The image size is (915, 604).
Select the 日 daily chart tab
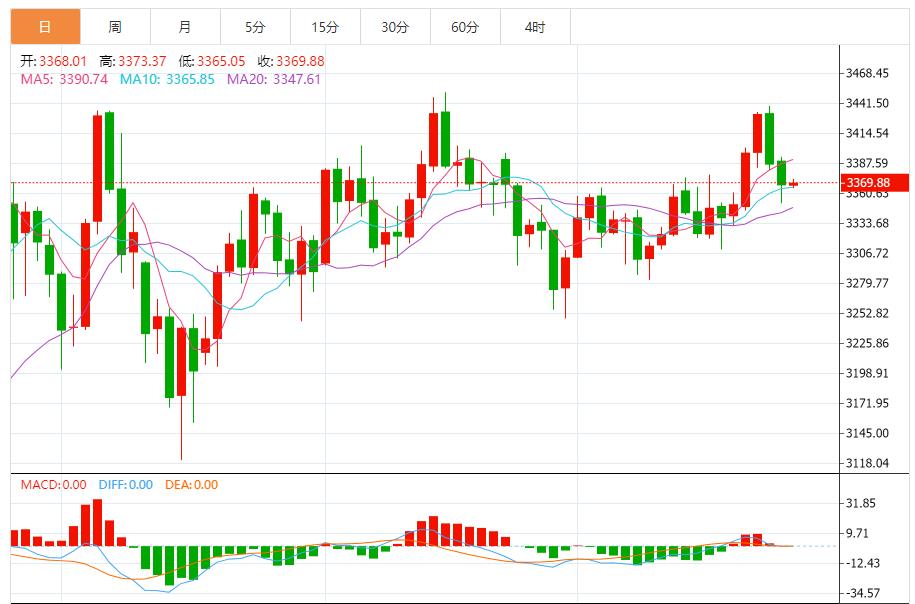click(x=45, y=27)
